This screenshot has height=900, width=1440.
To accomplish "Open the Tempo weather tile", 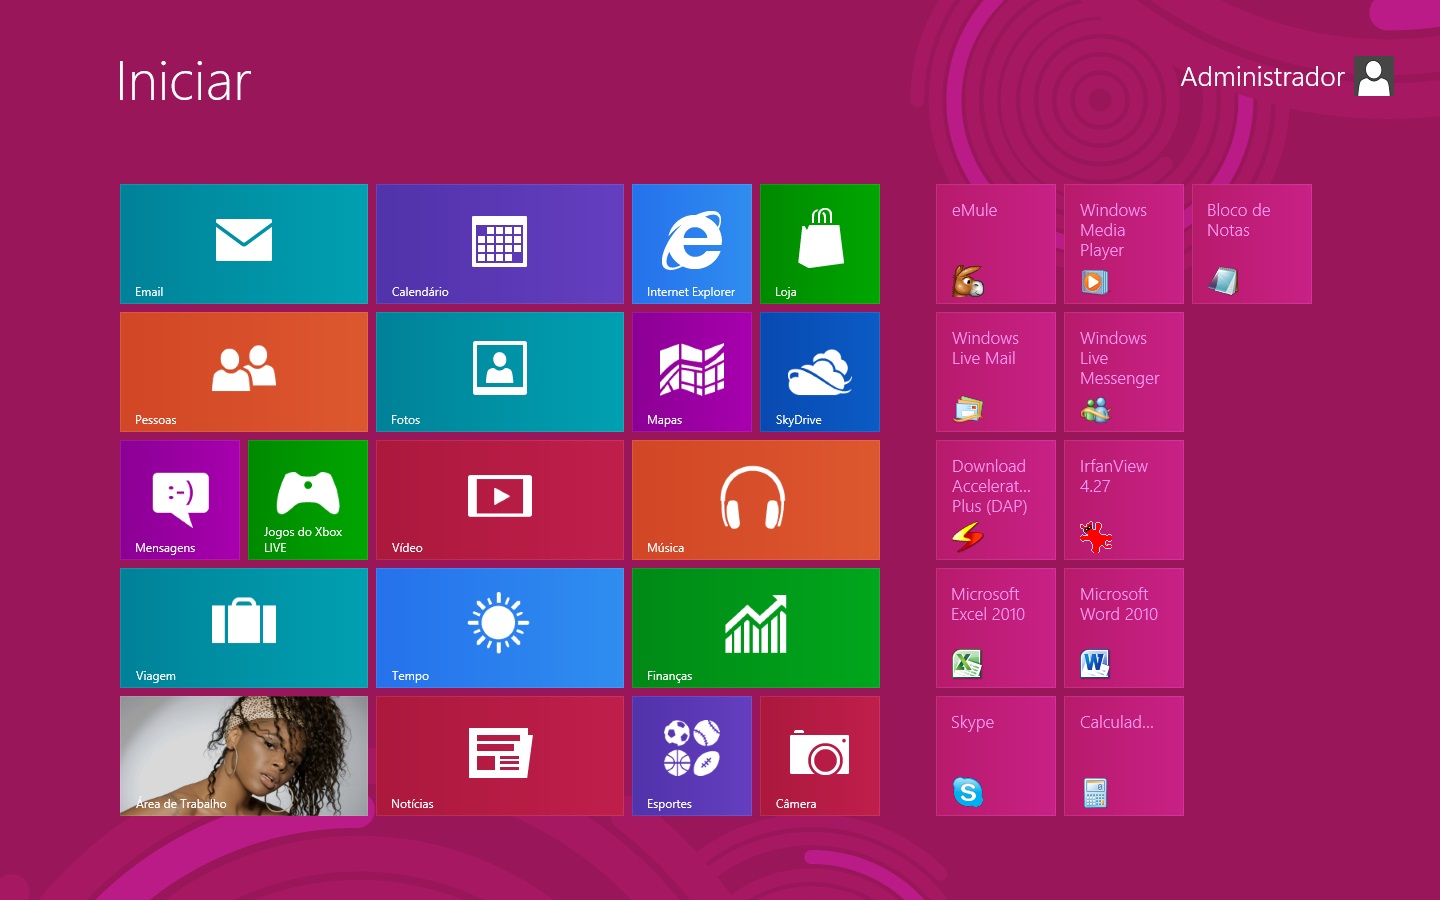I will click(x=499, y=627).
